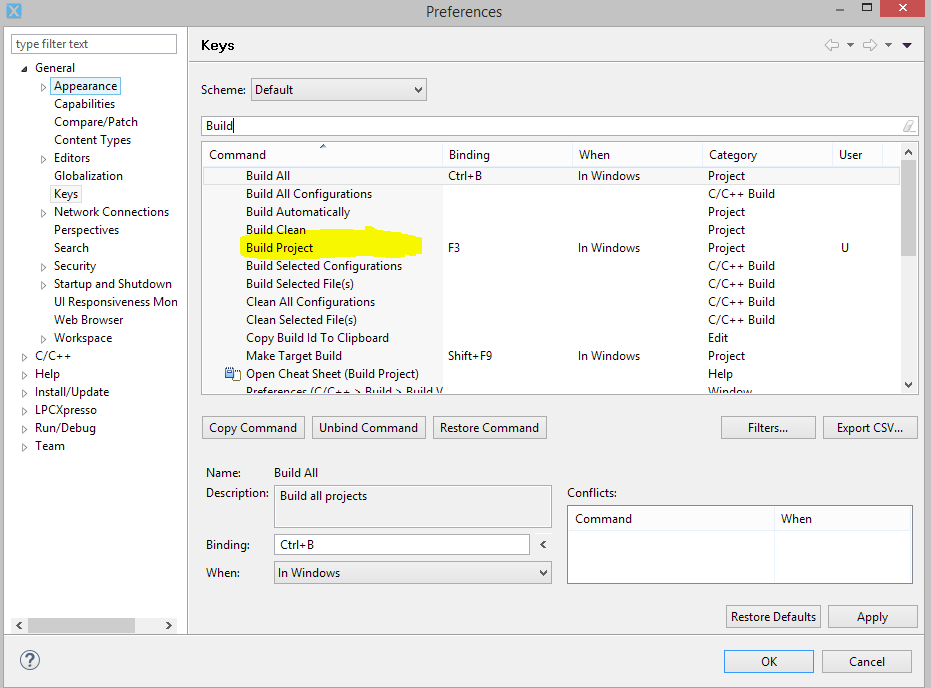The height and width of the screenshot is (688, 931).
Task: Click the Binding Ctrl+B input field
Action: pyautogui.click(x=402, y=544)
